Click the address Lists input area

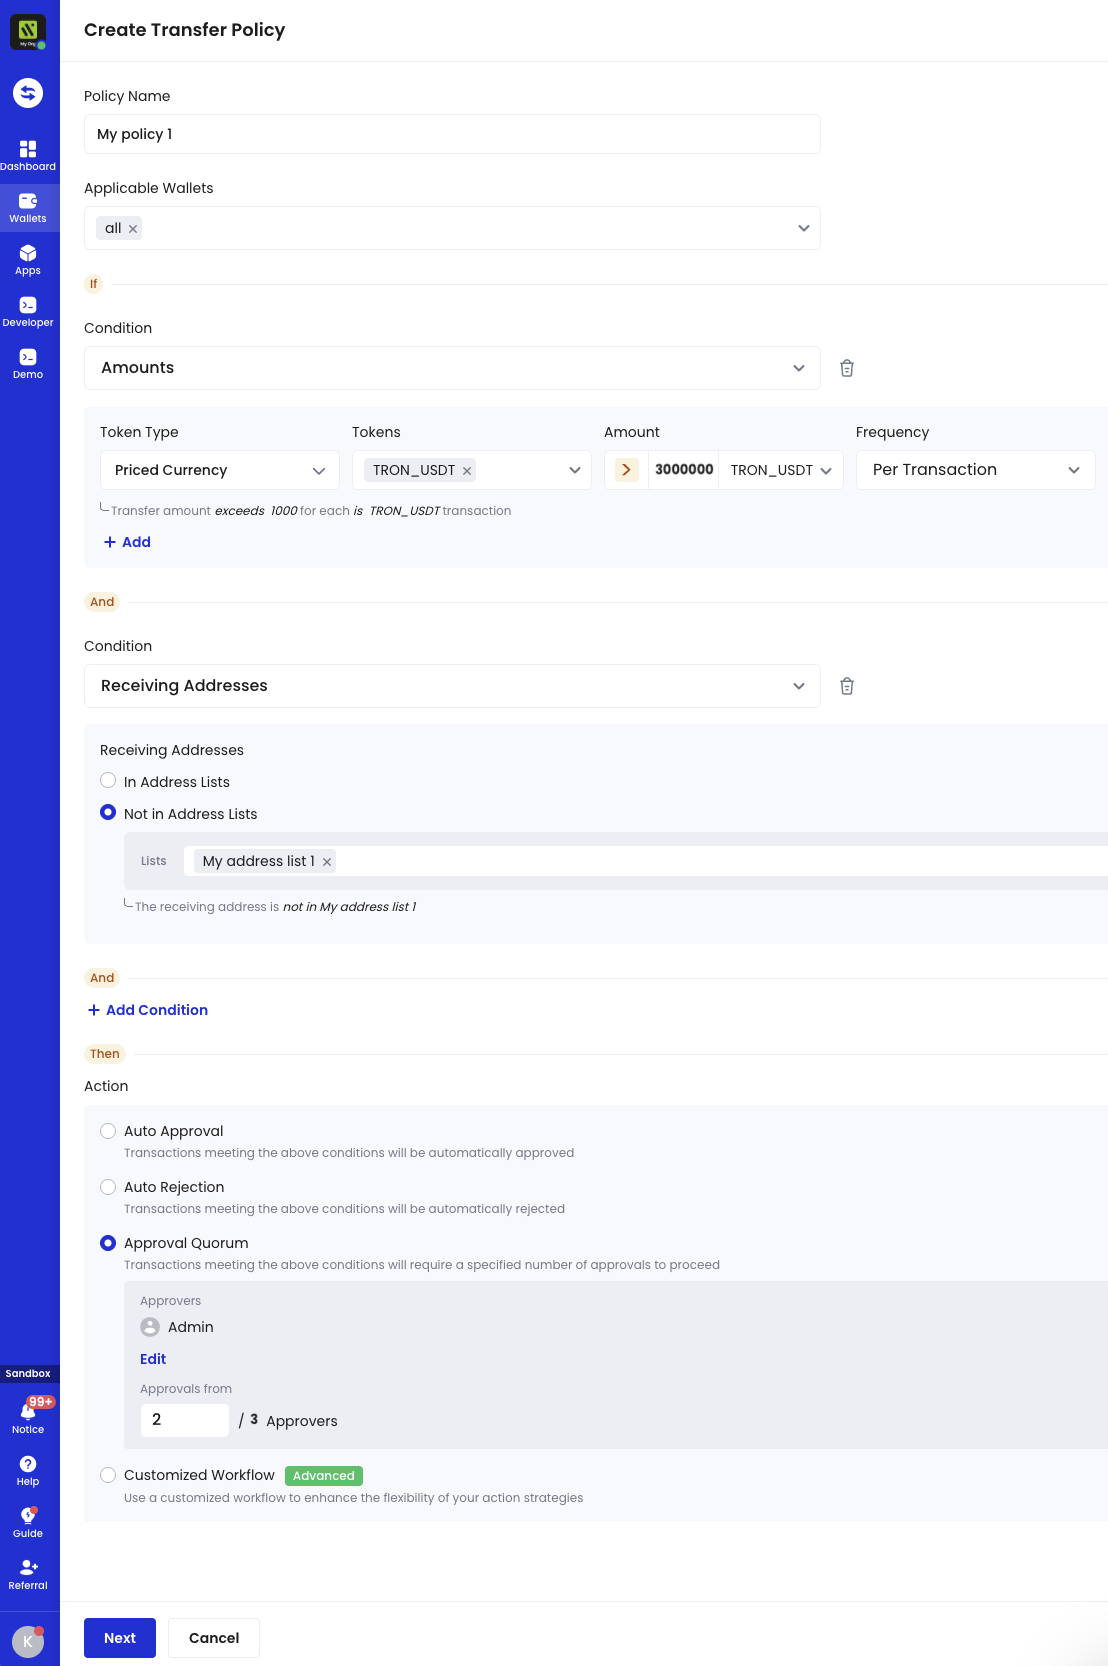(646, 861)
